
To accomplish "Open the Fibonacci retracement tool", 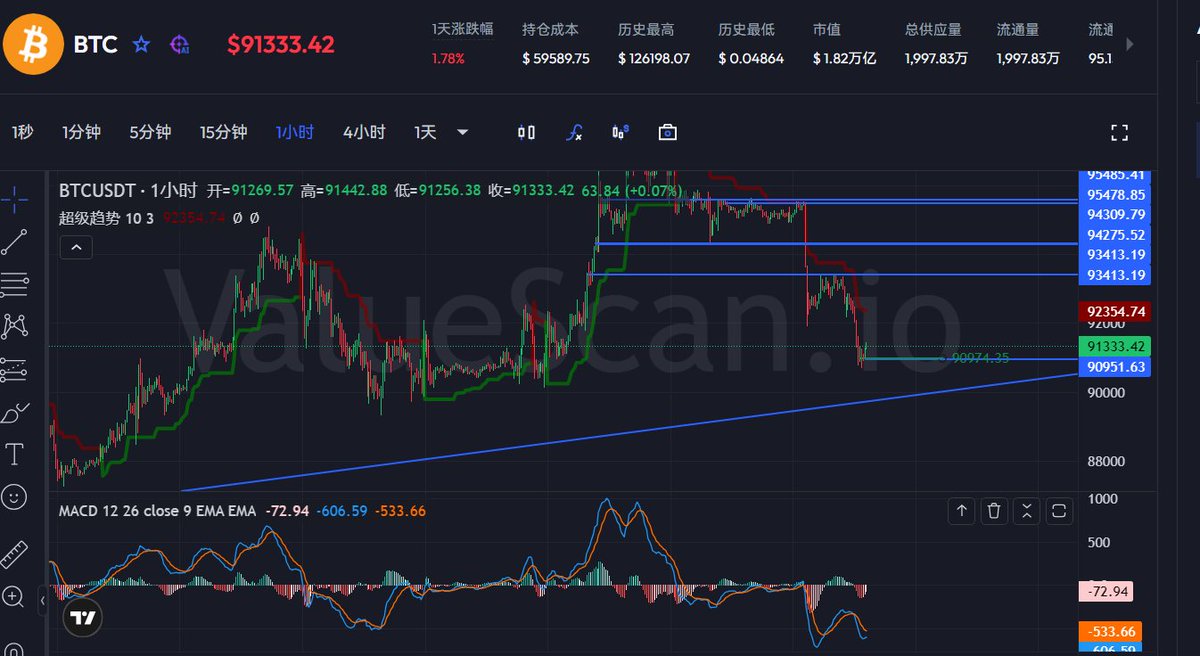I will tap(15, 284).
